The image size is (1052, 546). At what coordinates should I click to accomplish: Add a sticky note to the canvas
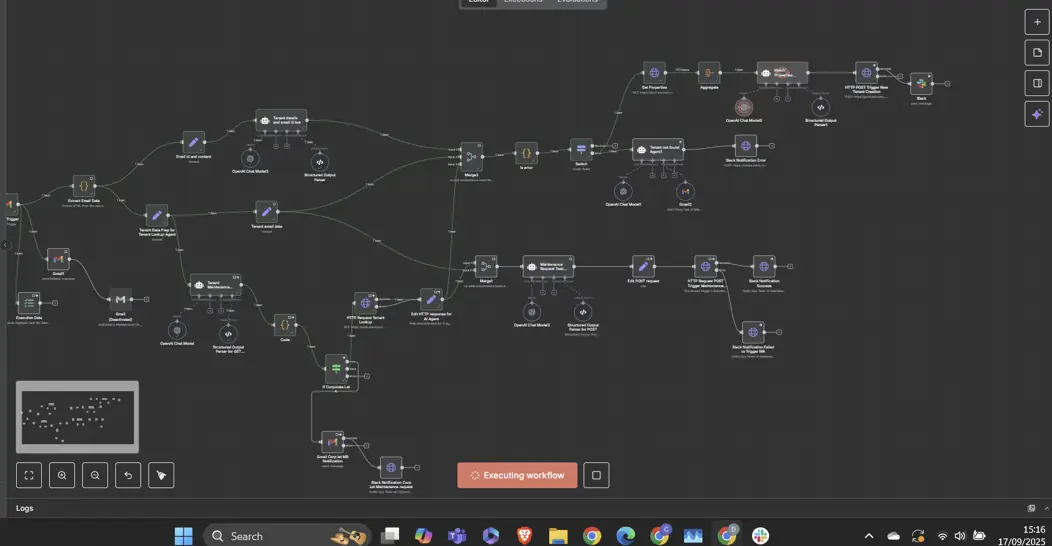[x=1037, y=52]
